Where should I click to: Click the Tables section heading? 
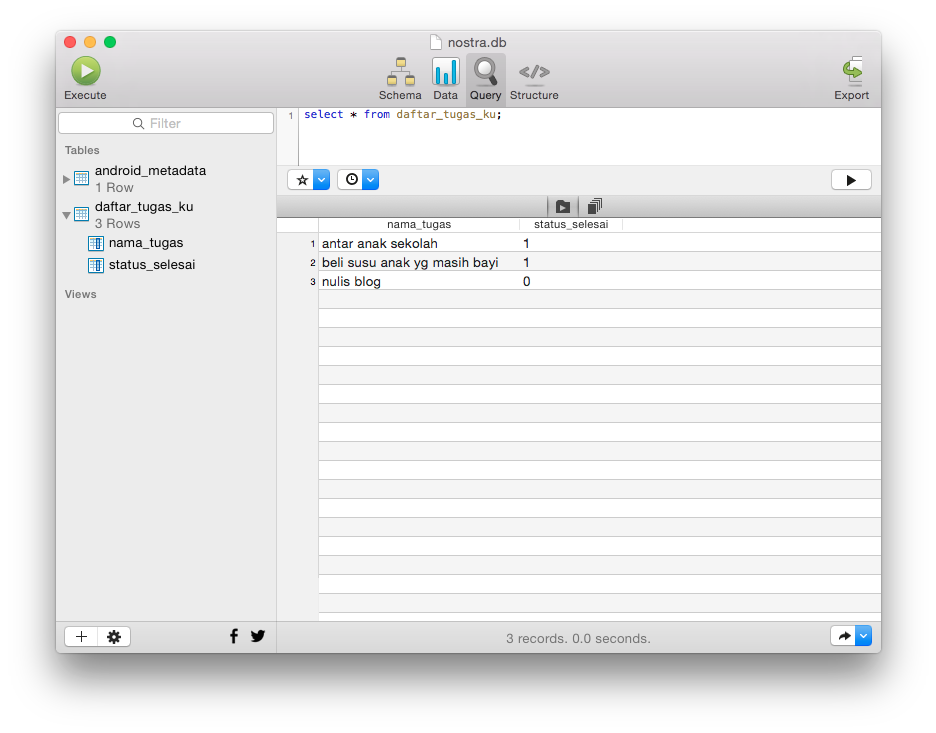82,150
